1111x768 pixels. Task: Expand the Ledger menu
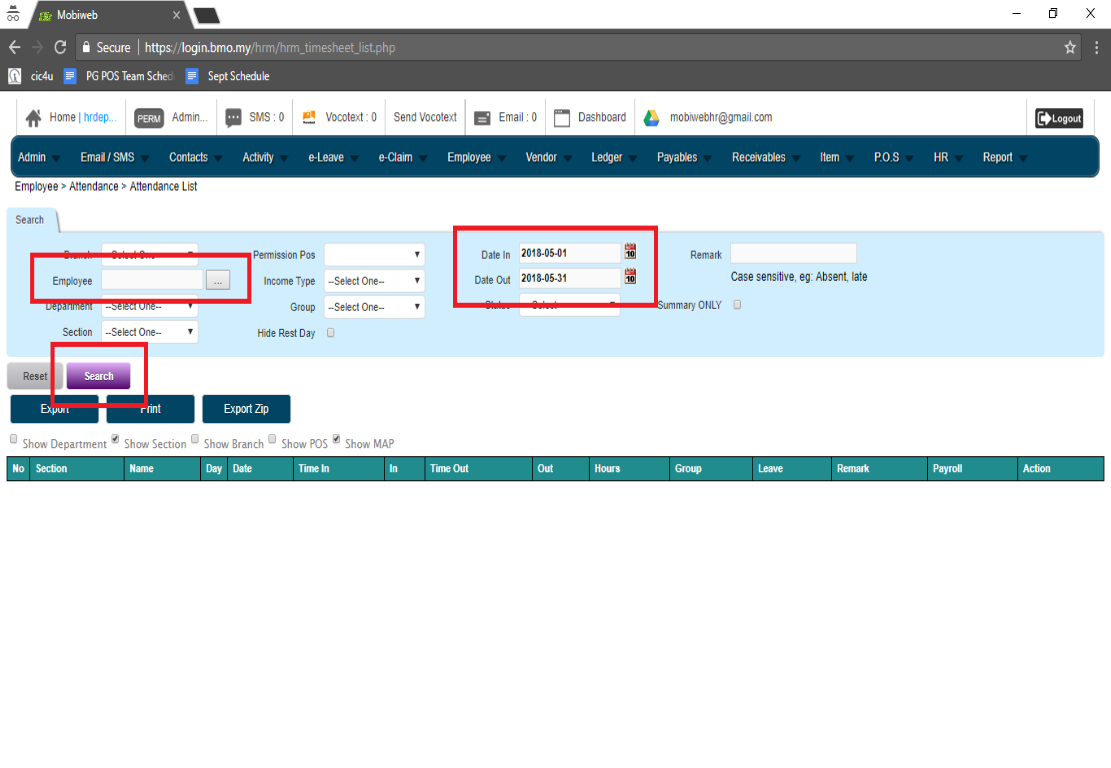[x=614, y=157]
